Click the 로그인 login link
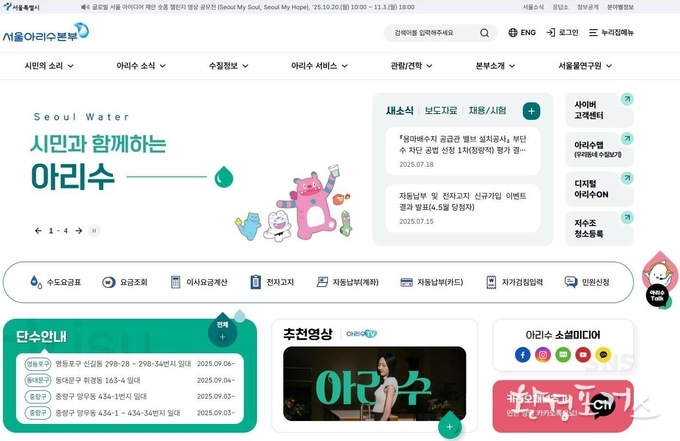 pyautogui.click(x=562, y=33)
